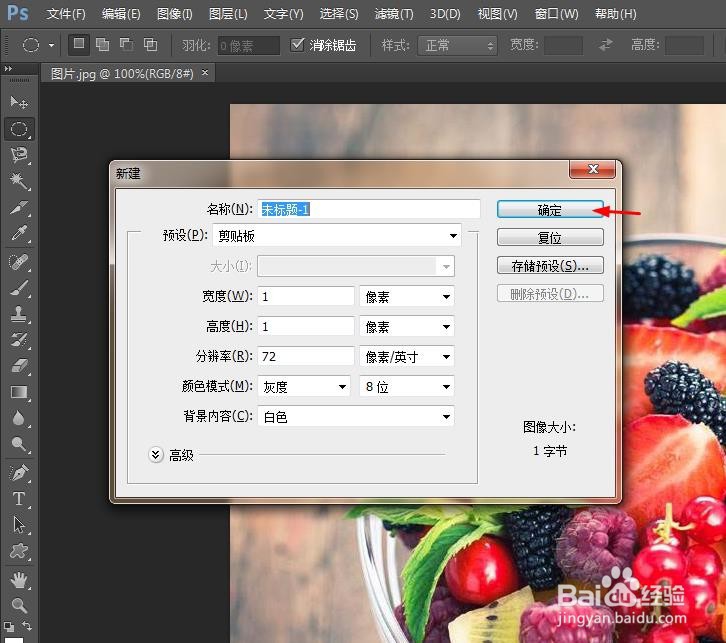
Task: Open the 帮助(H) menu
Action: (x=615, y=14)
